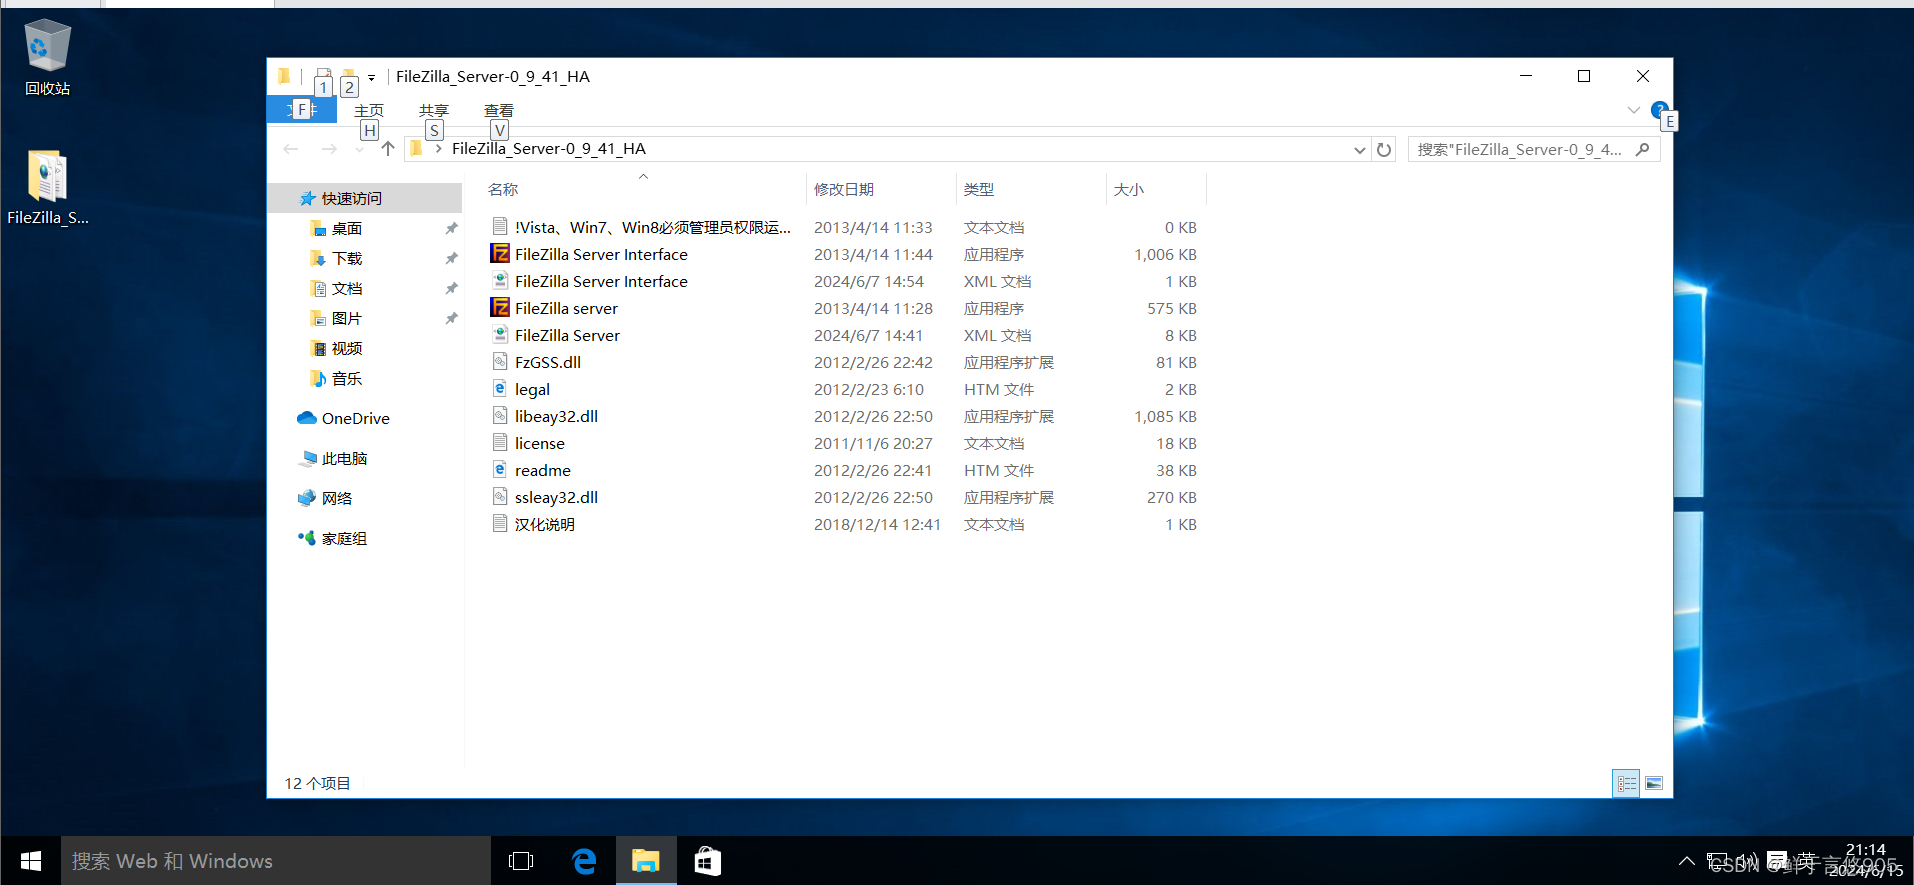Sort files by 修改日期 column

[844, 189]
